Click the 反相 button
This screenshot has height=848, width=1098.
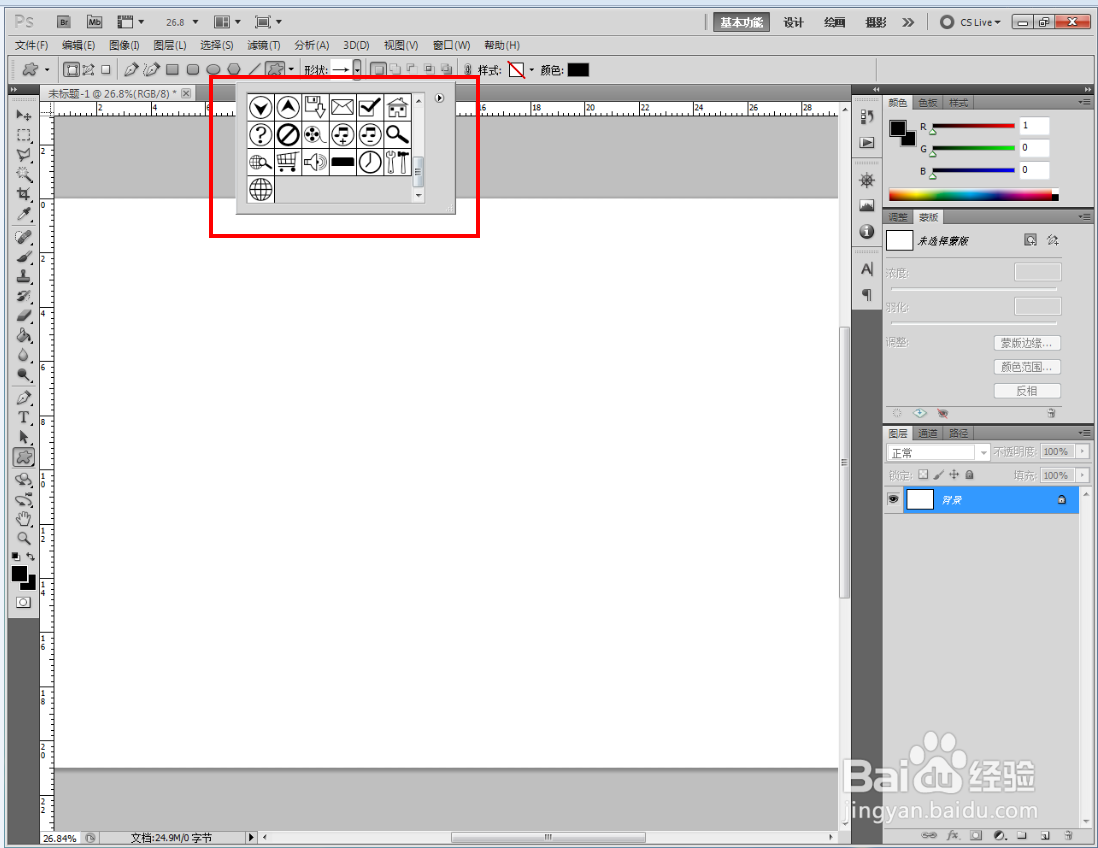point(1027,391)
